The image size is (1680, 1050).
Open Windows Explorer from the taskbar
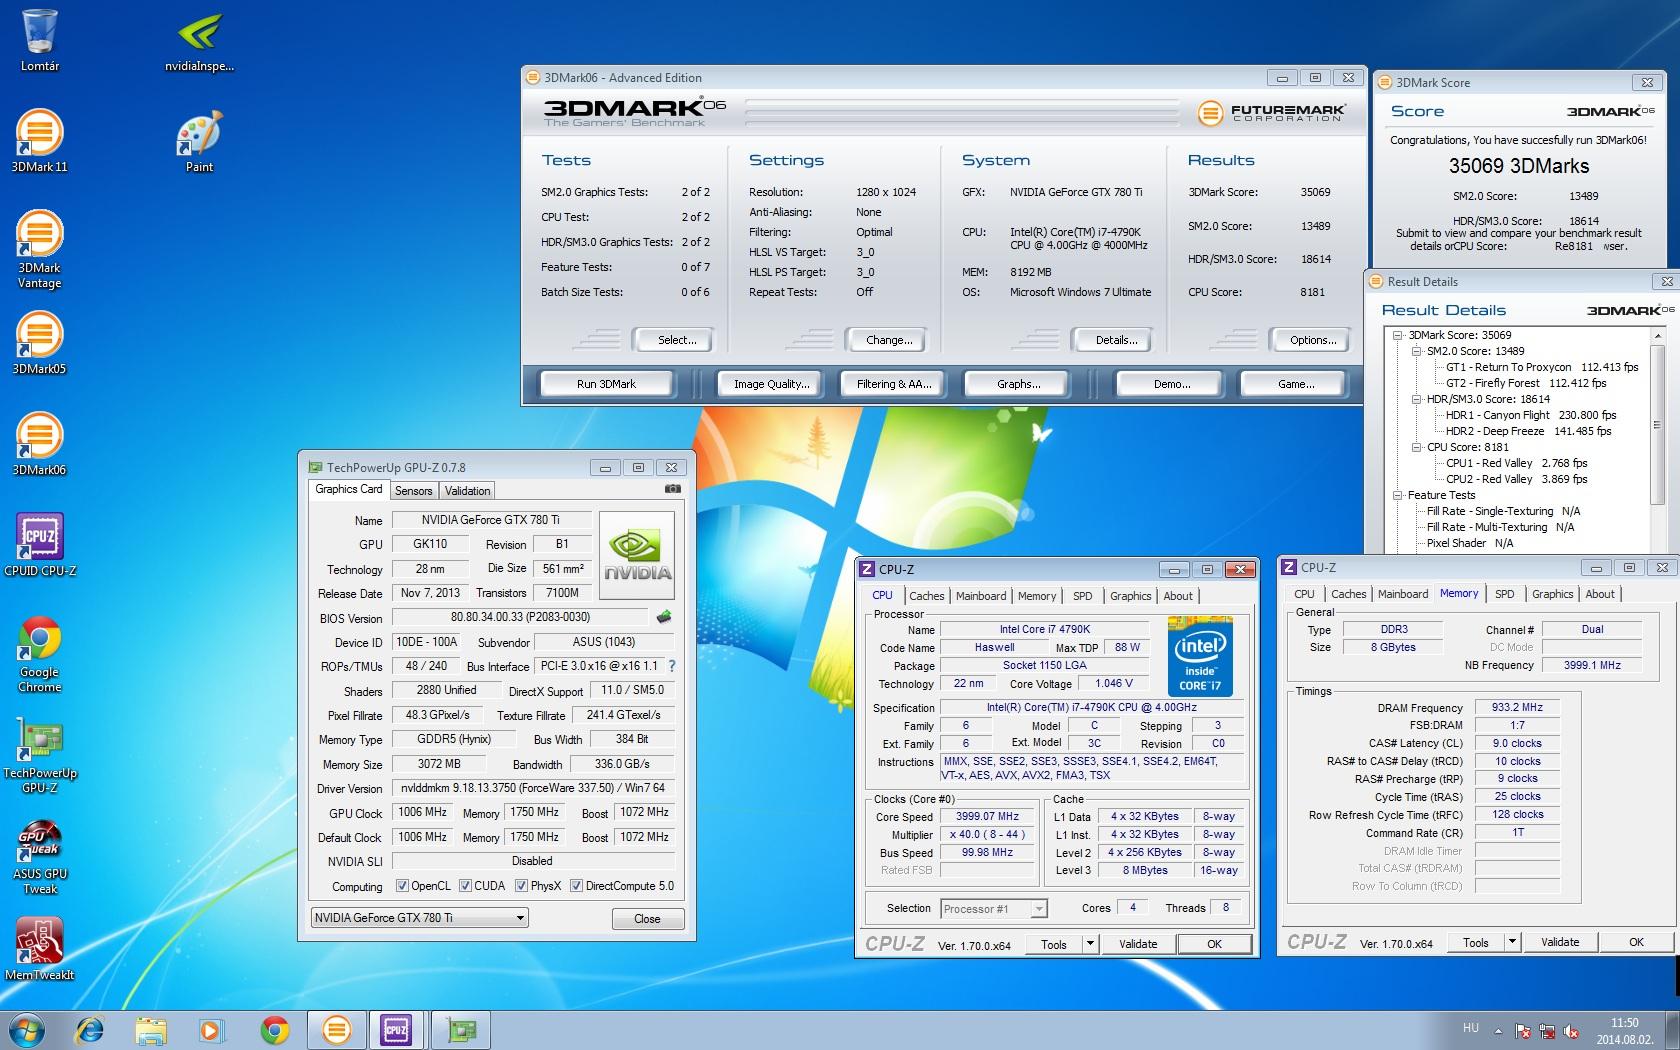click(151, 1029)
